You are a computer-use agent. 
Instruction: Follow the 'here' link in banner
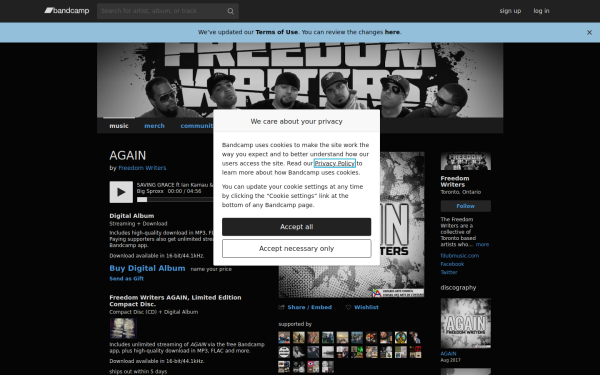click(392, 32)
